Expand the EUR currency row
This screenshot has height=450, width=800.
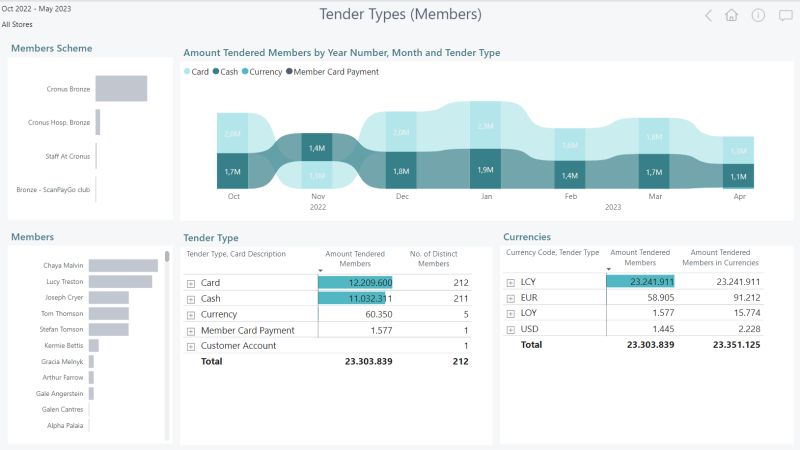511,298
